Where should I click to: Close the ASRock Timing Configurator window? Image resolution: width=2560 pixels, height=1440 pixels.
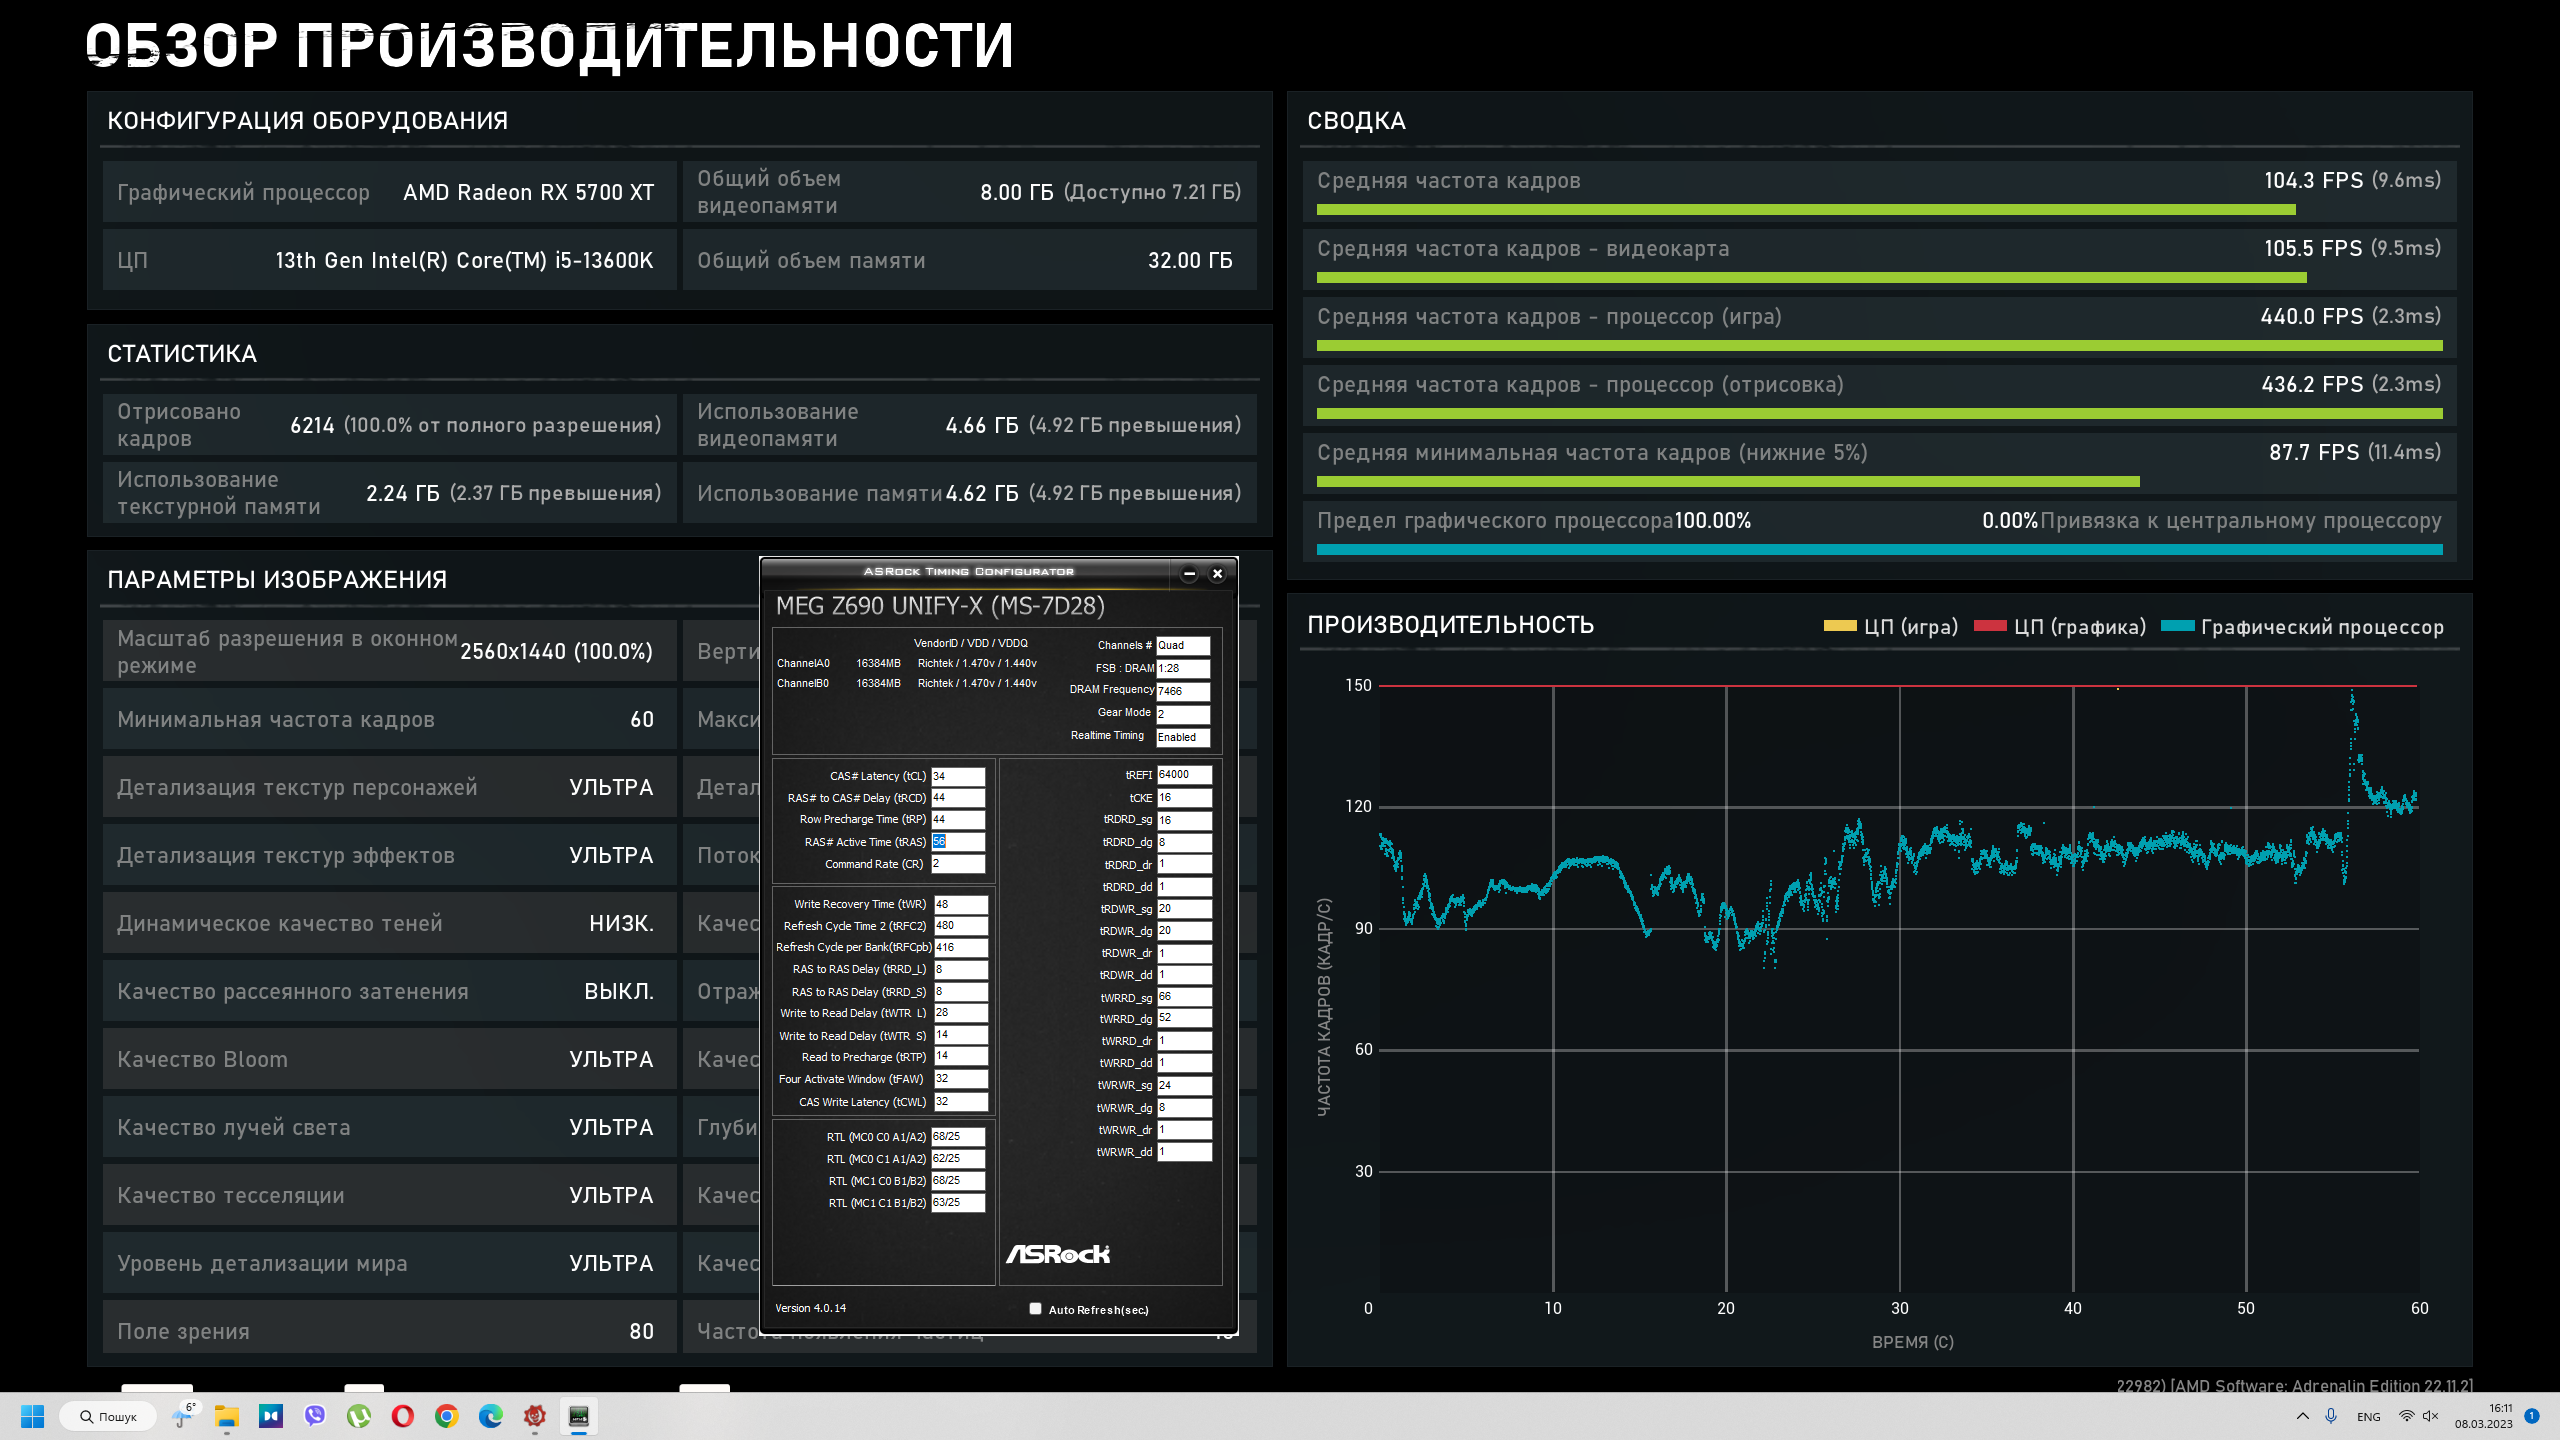[1217, 573]
